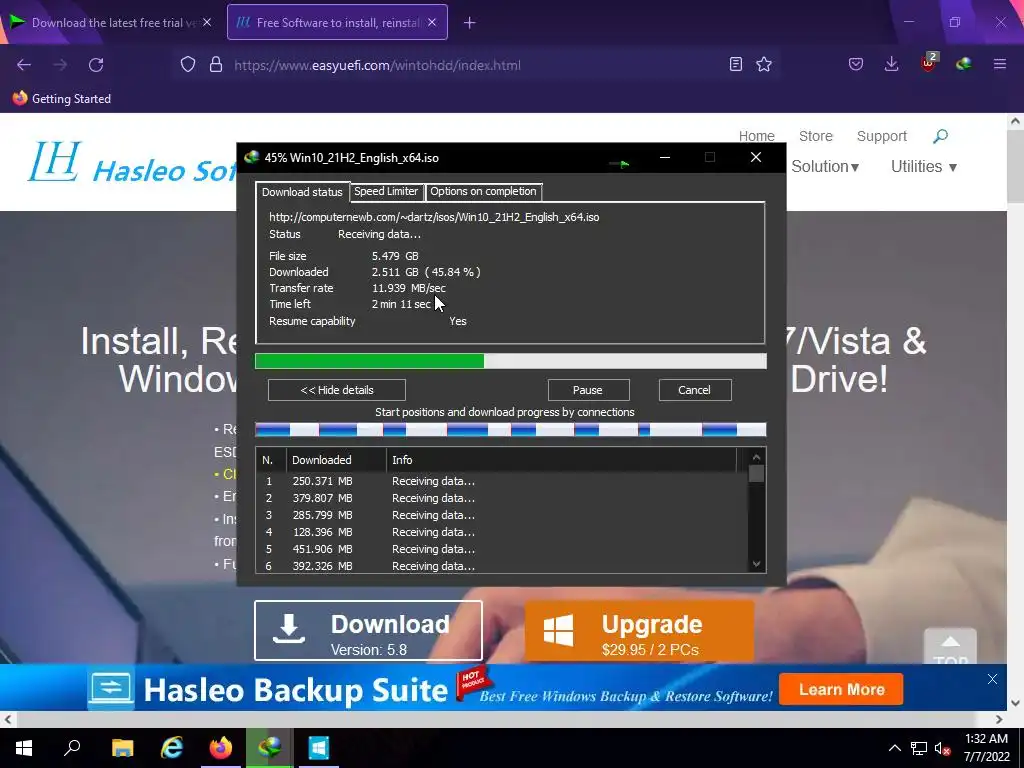1024x768 pixels.
Task: Click the Download Version 5.8 button
Action: (368, 631)
